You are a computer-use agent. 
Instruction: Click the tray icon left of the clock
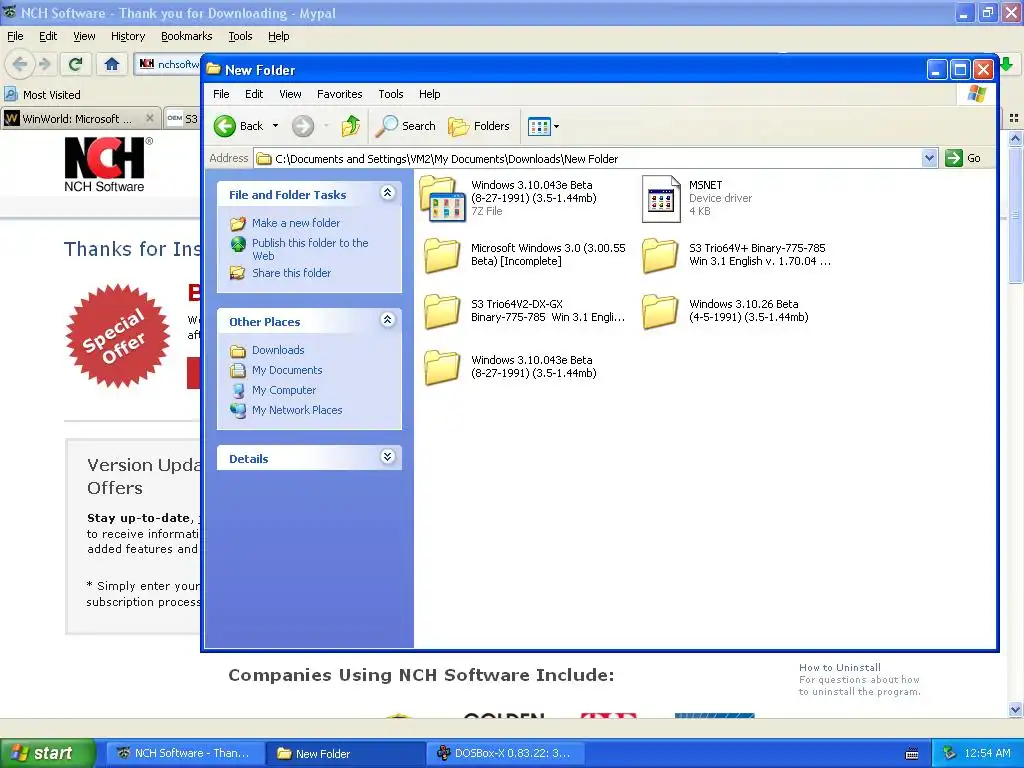[950, 753]
